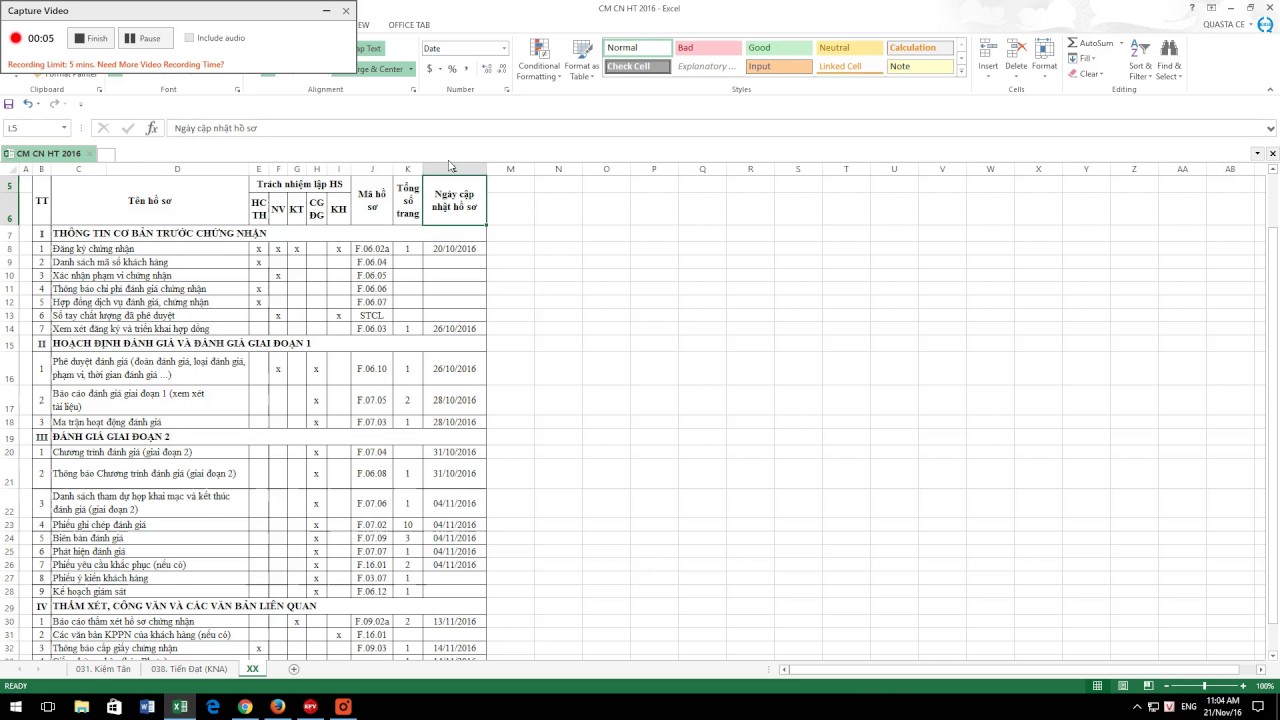
Task: Open QUASTA CE account menu
Action: (1231, 25)
